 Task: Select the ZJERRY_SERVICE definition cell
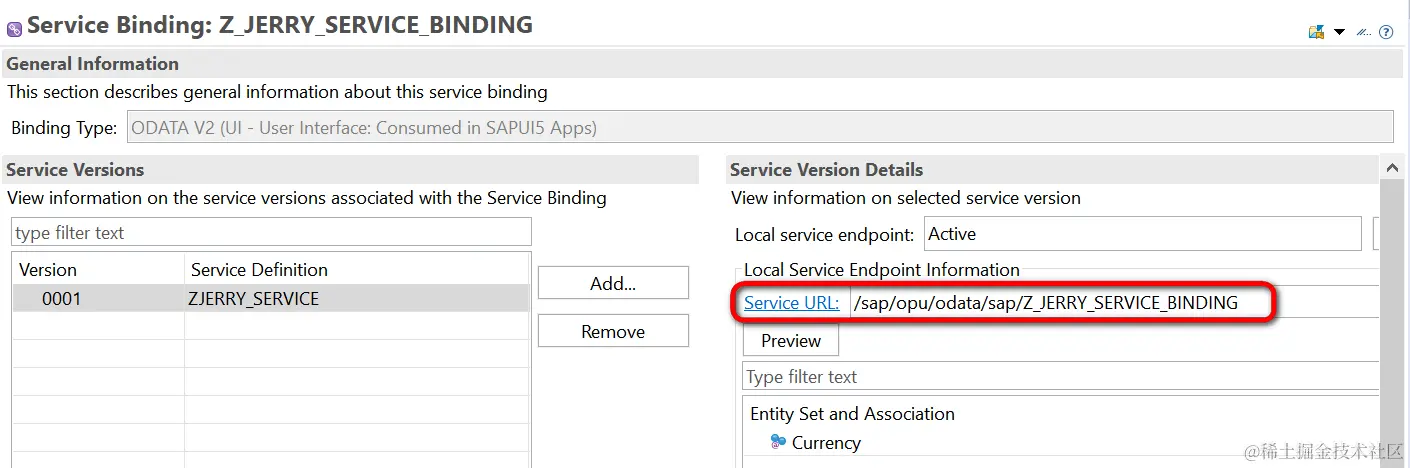[x=254, y=298]
